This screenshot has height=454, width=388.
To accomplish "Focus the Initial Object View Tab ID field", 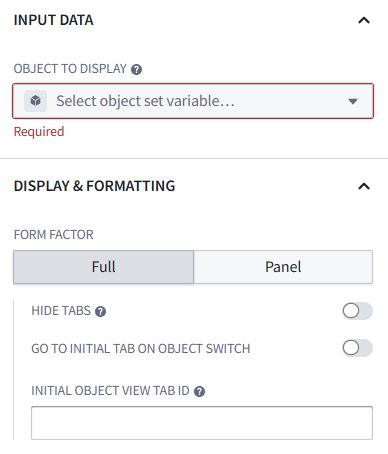I will point(202,423).
